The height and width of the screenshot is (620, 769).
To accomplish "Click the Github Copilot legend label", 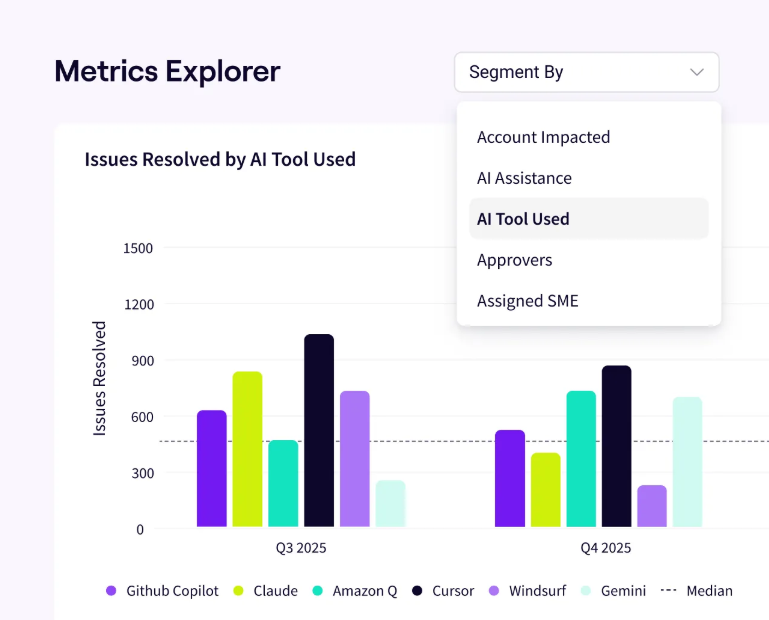I will (x=172, y=591).
